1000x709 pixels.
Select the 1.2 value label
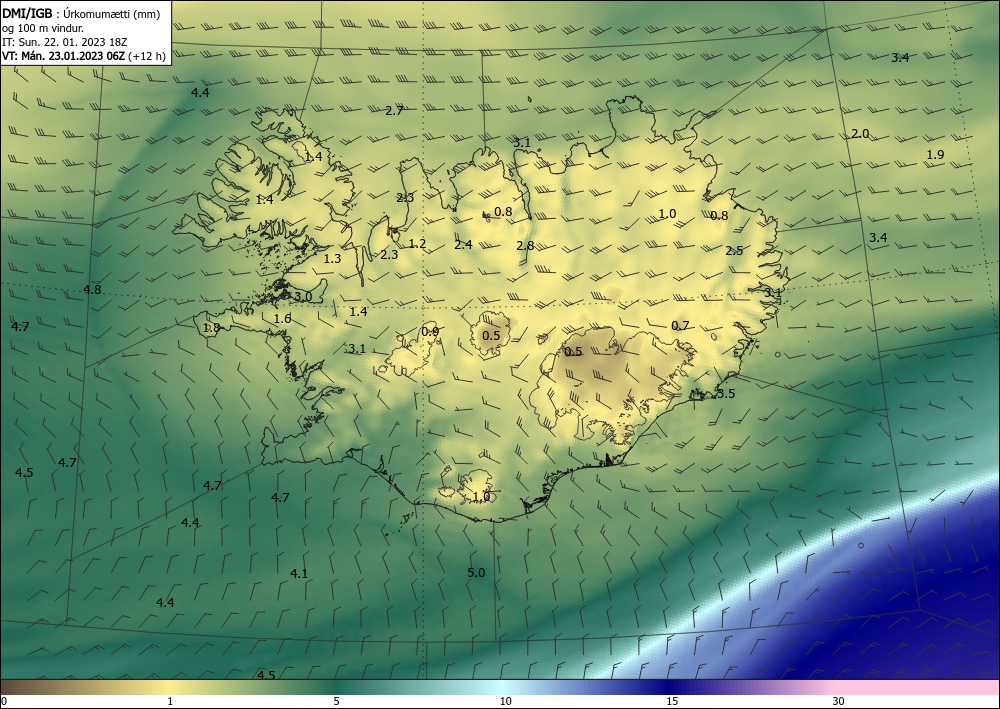(x=417, y=244)
